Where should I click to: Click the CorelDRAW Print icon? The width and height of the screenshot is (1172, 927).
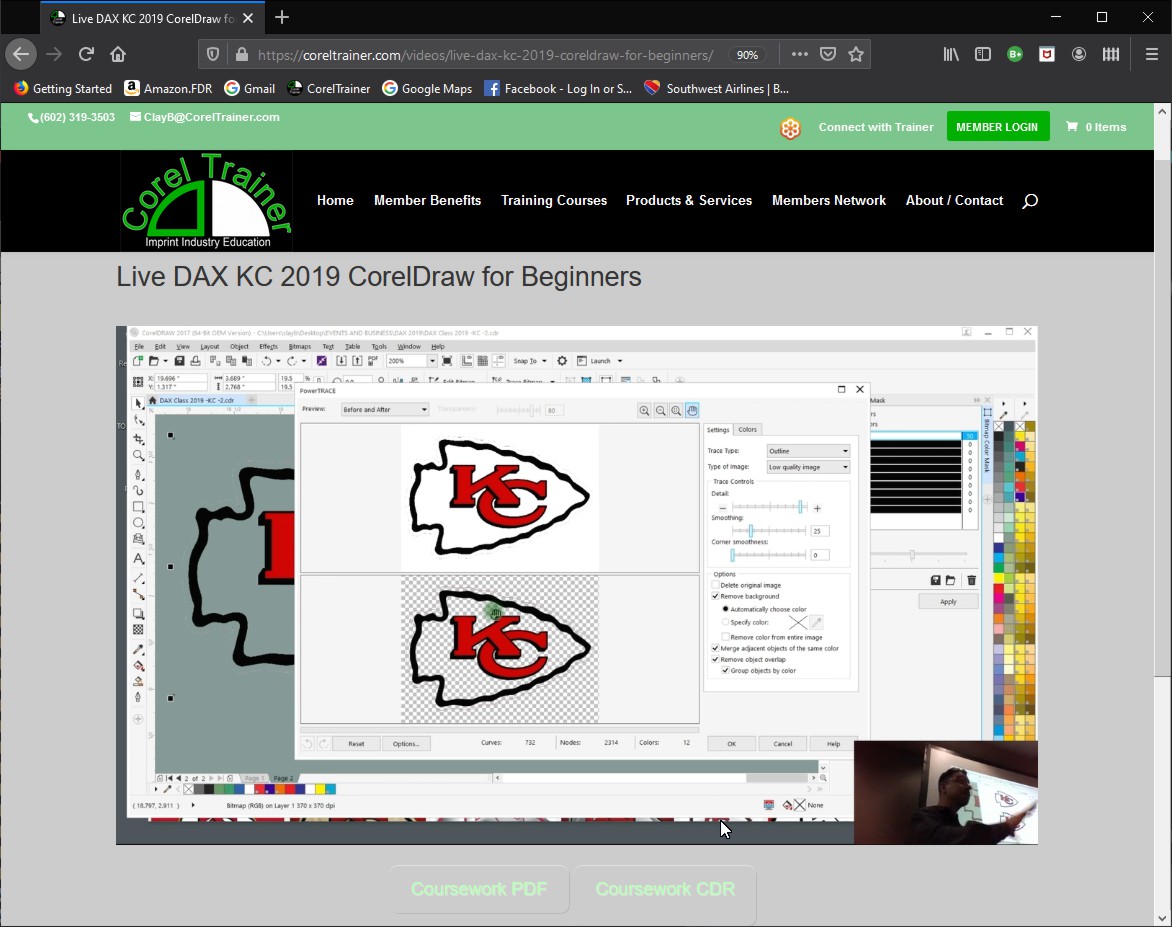(x=195, y=361)
